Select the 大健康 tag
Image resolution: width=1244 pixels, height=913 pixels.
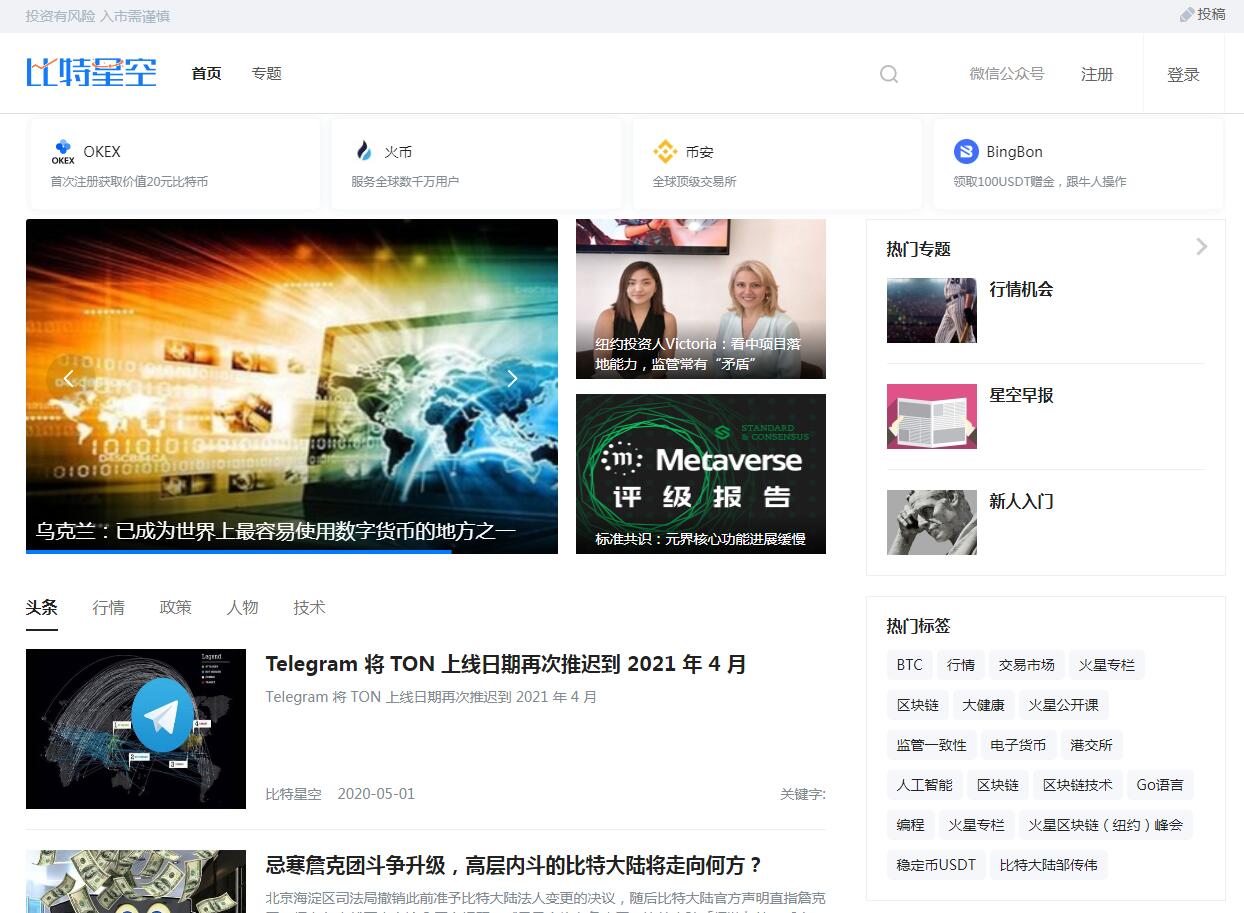click(983, 705)
